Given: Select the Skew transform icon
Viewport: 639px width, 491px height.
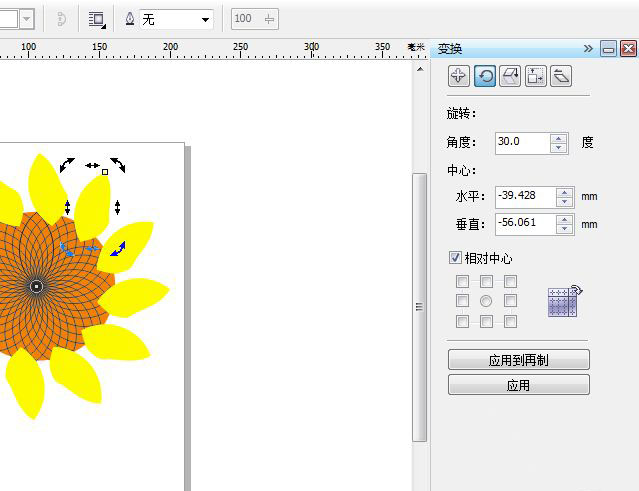Looking at the screenshot, I should point(561,76).
